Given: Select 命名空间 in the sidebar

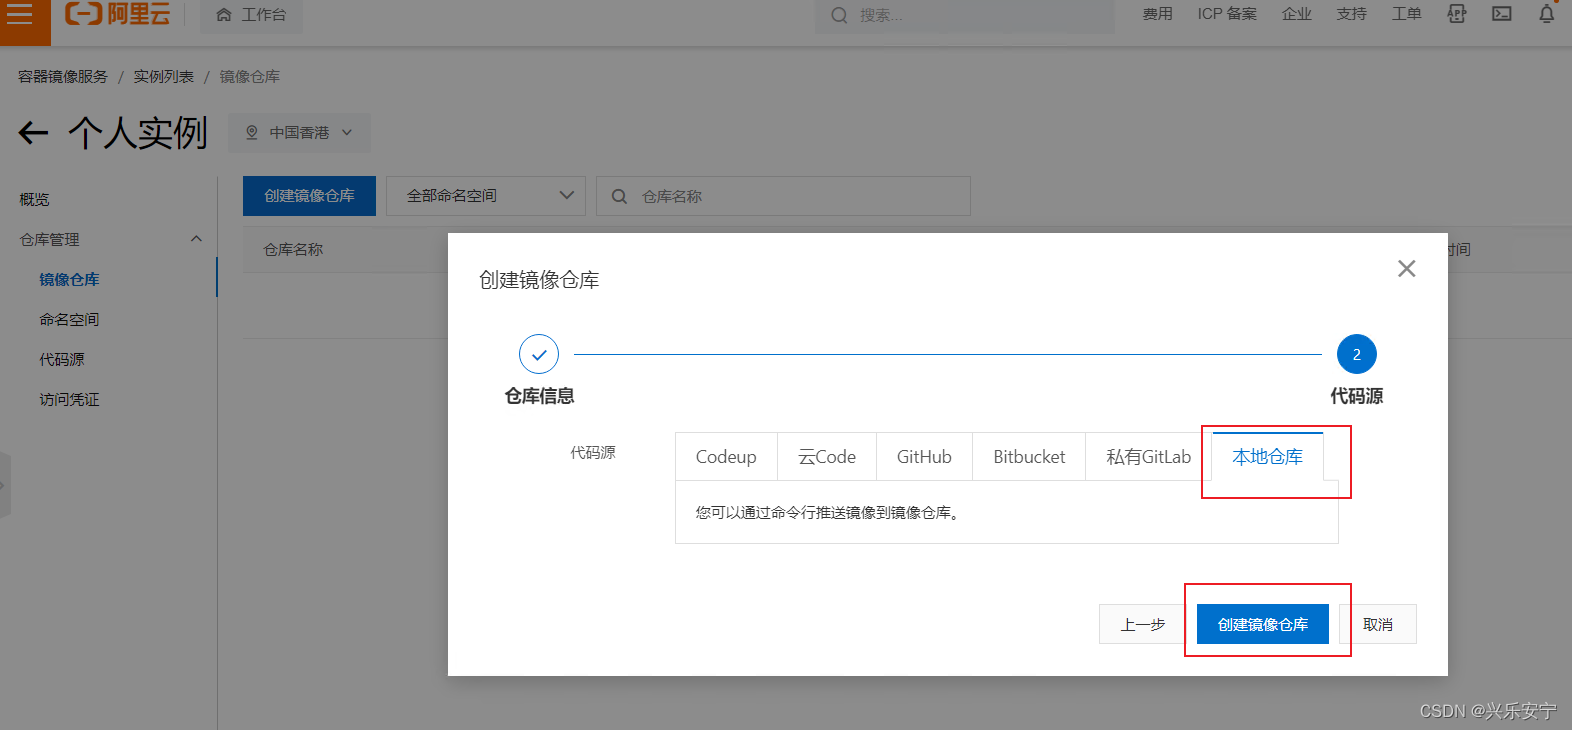Looking at the screenshot, I should coord(69,320).
